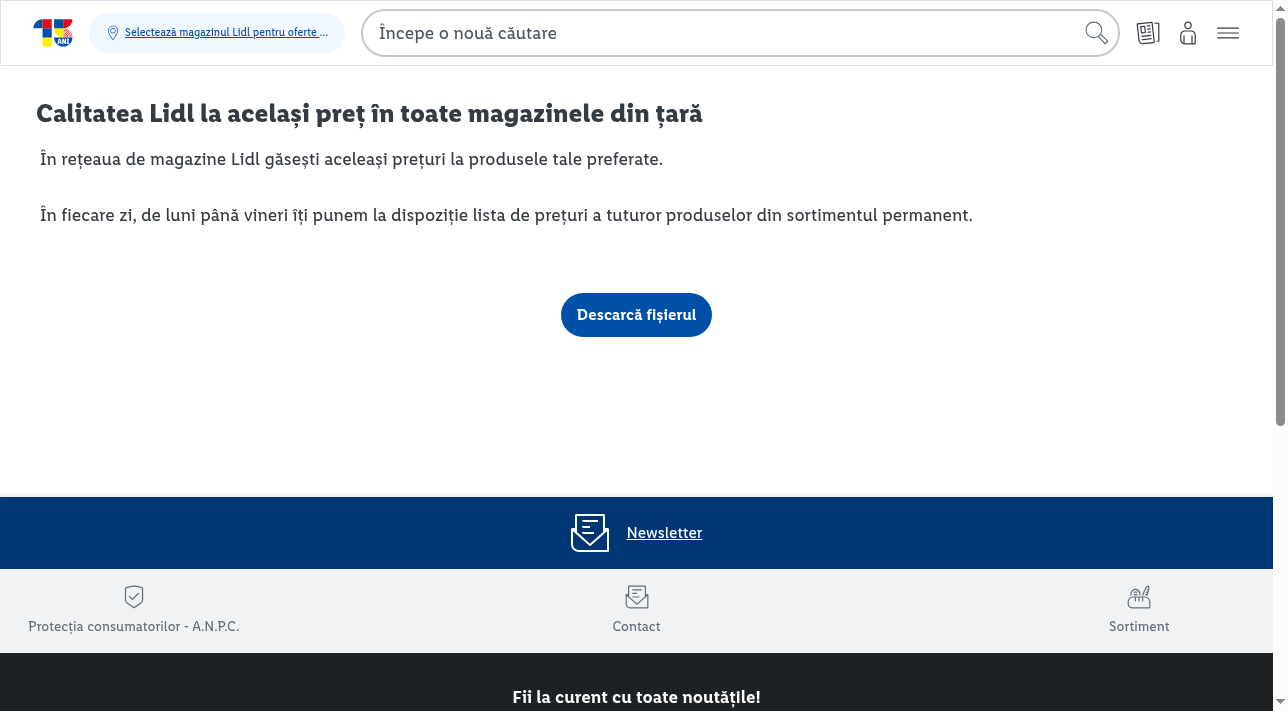Open the Sortiment link
Viewport: 1288px width, 711px height.
[1139, 626]
